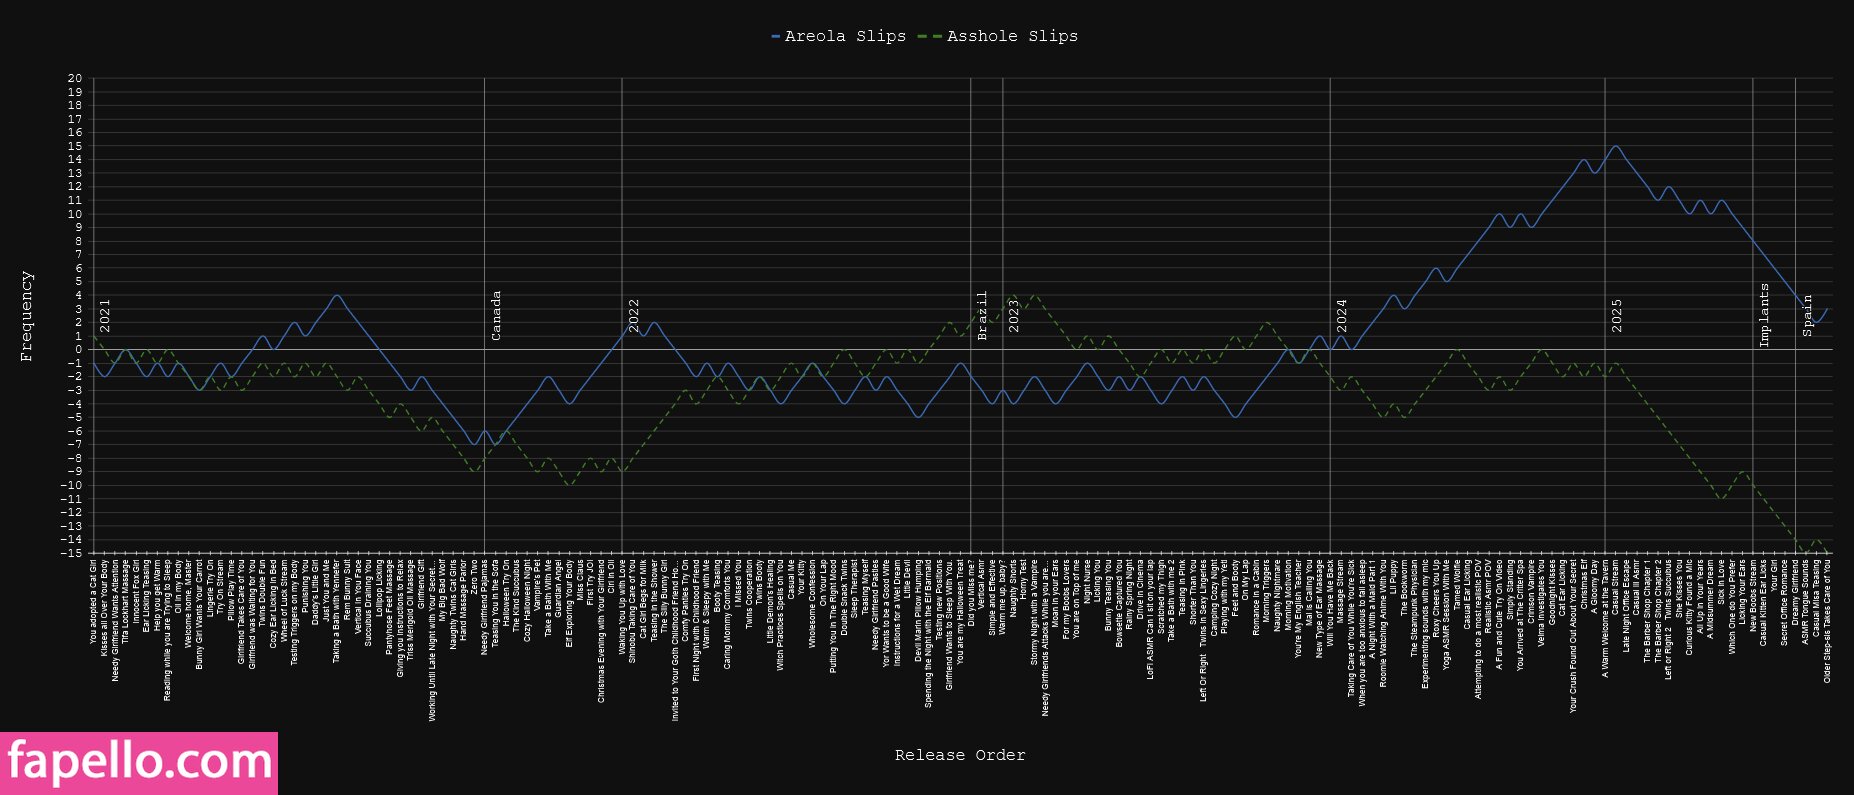Select the 2023 vertical marker label
The height and width of the screenshot is (795, 1854).
(1014, 316)
